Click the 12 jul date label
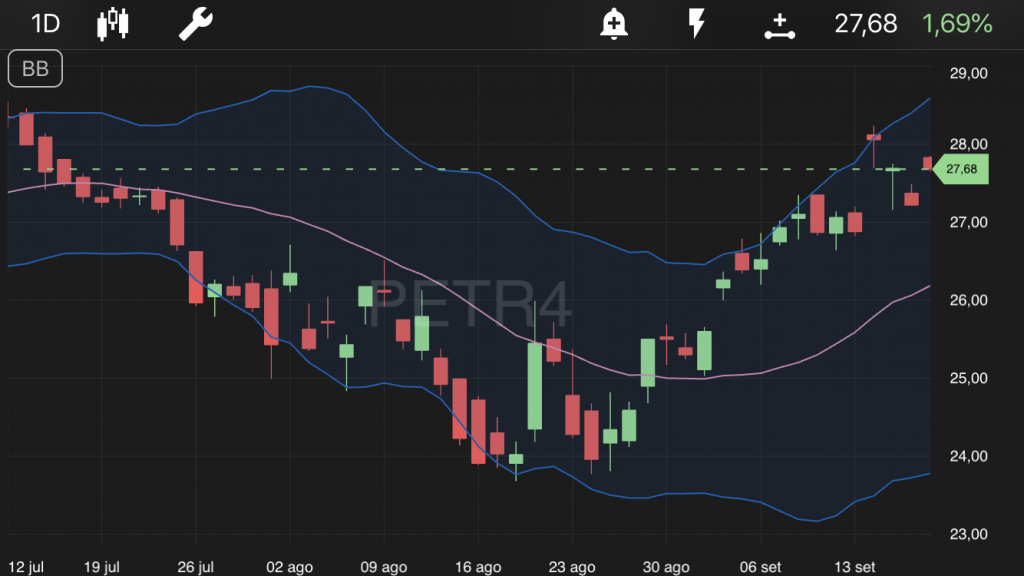The height and width of the screenshot is (576, 1024). pos(26,567)
